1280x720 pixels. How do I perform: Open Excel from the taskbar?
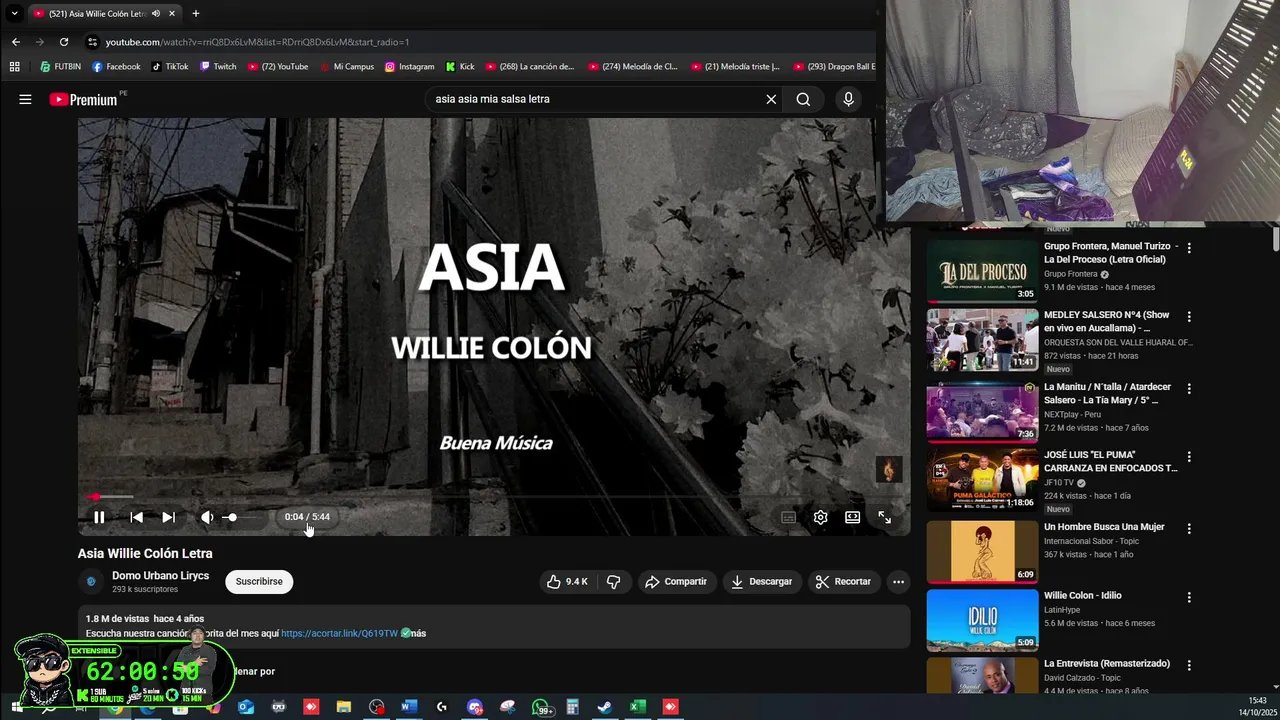637,707
